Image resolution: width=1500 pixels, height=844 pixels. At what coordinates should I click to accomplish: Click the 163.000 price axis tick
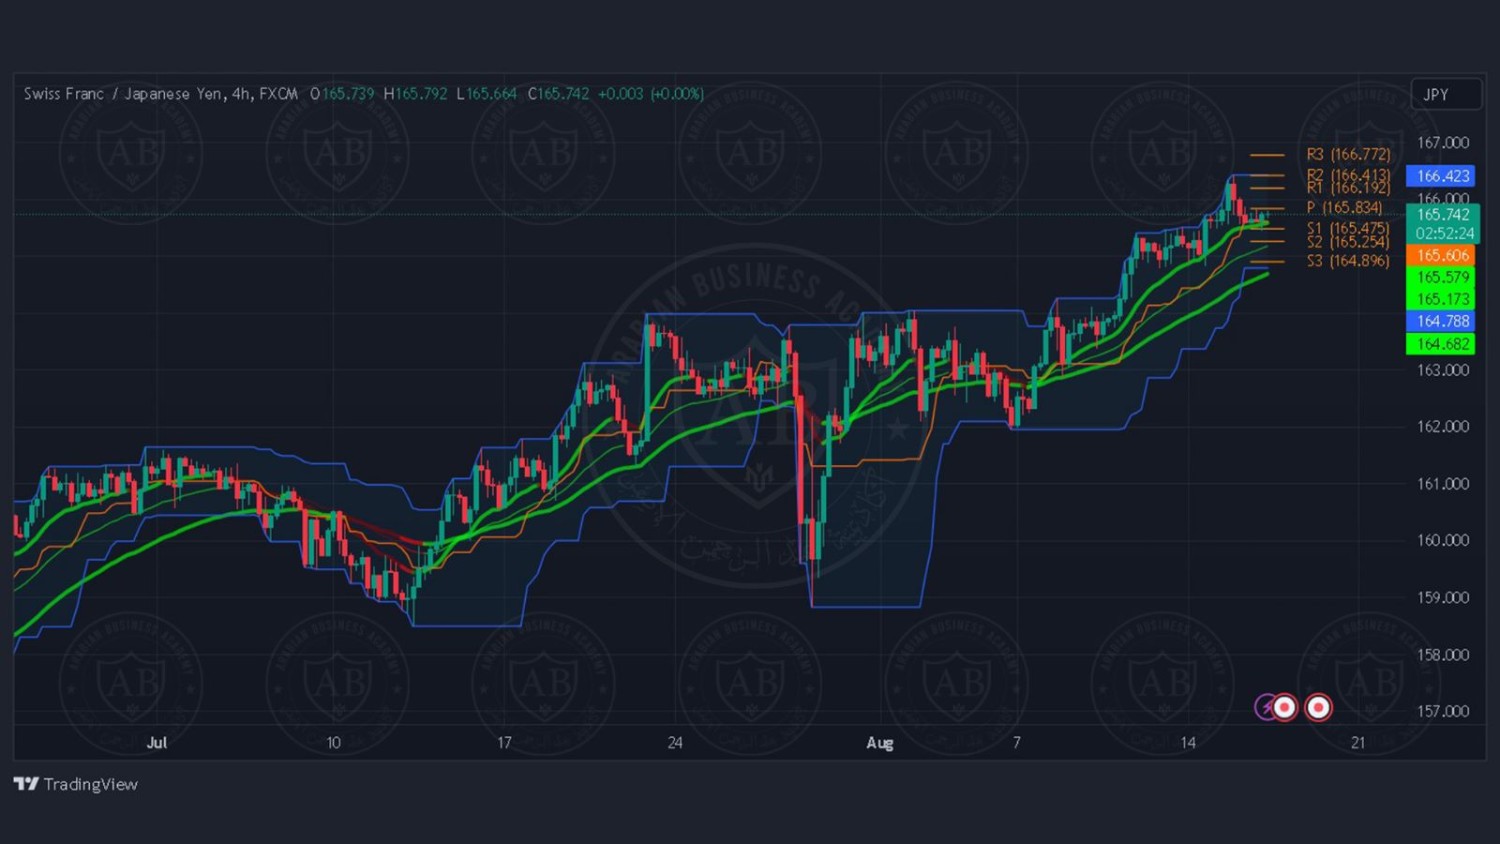click(1443, 370)
